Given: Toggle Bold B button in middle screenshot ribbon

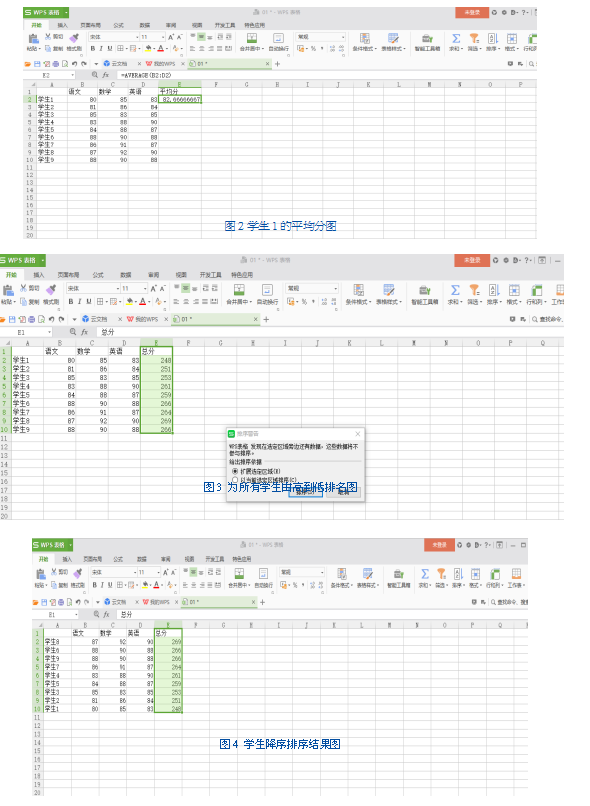Looking at the screenshot, I should point(71,301).
